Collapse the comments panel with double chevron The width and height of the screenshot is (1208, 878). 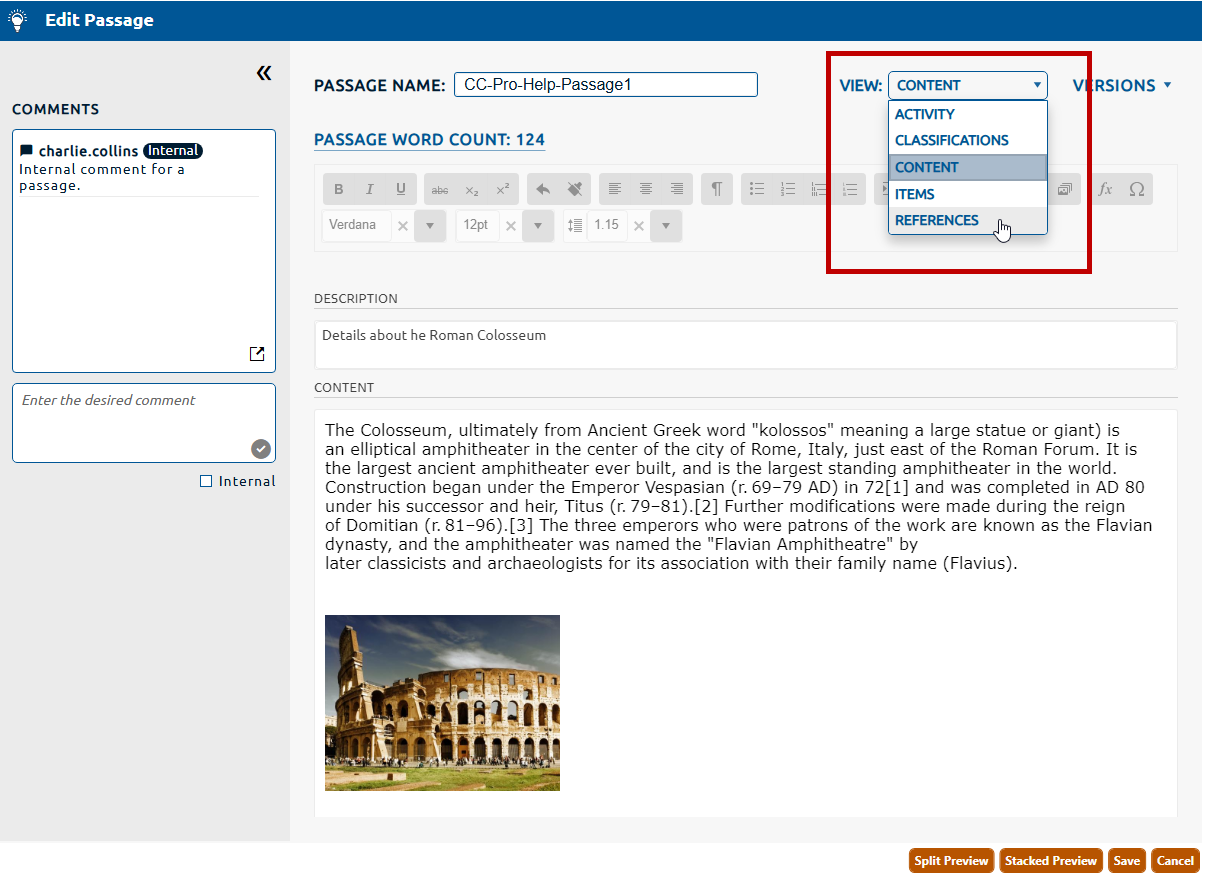click(264, 73)
